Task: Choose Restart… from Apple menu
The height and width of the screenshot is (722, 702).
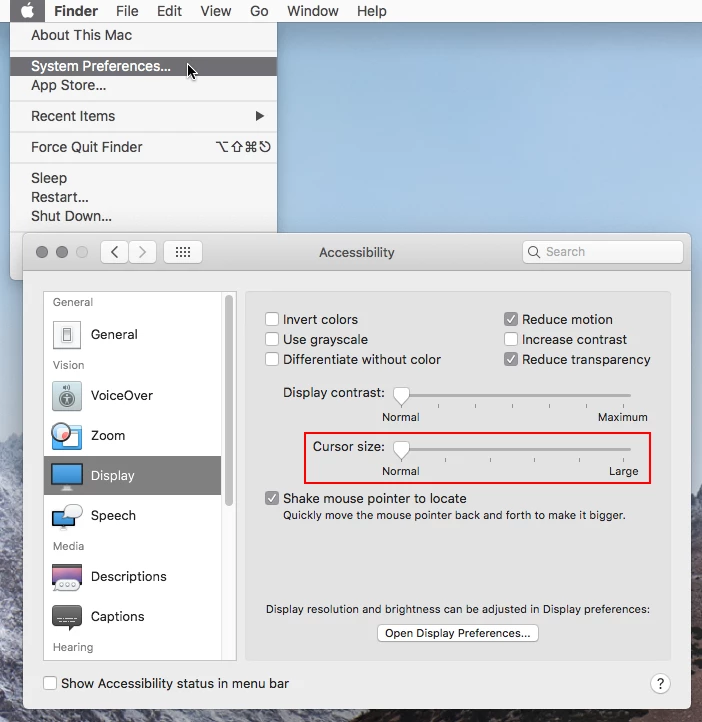Action: pyautogui.click(x=143, y=198)
